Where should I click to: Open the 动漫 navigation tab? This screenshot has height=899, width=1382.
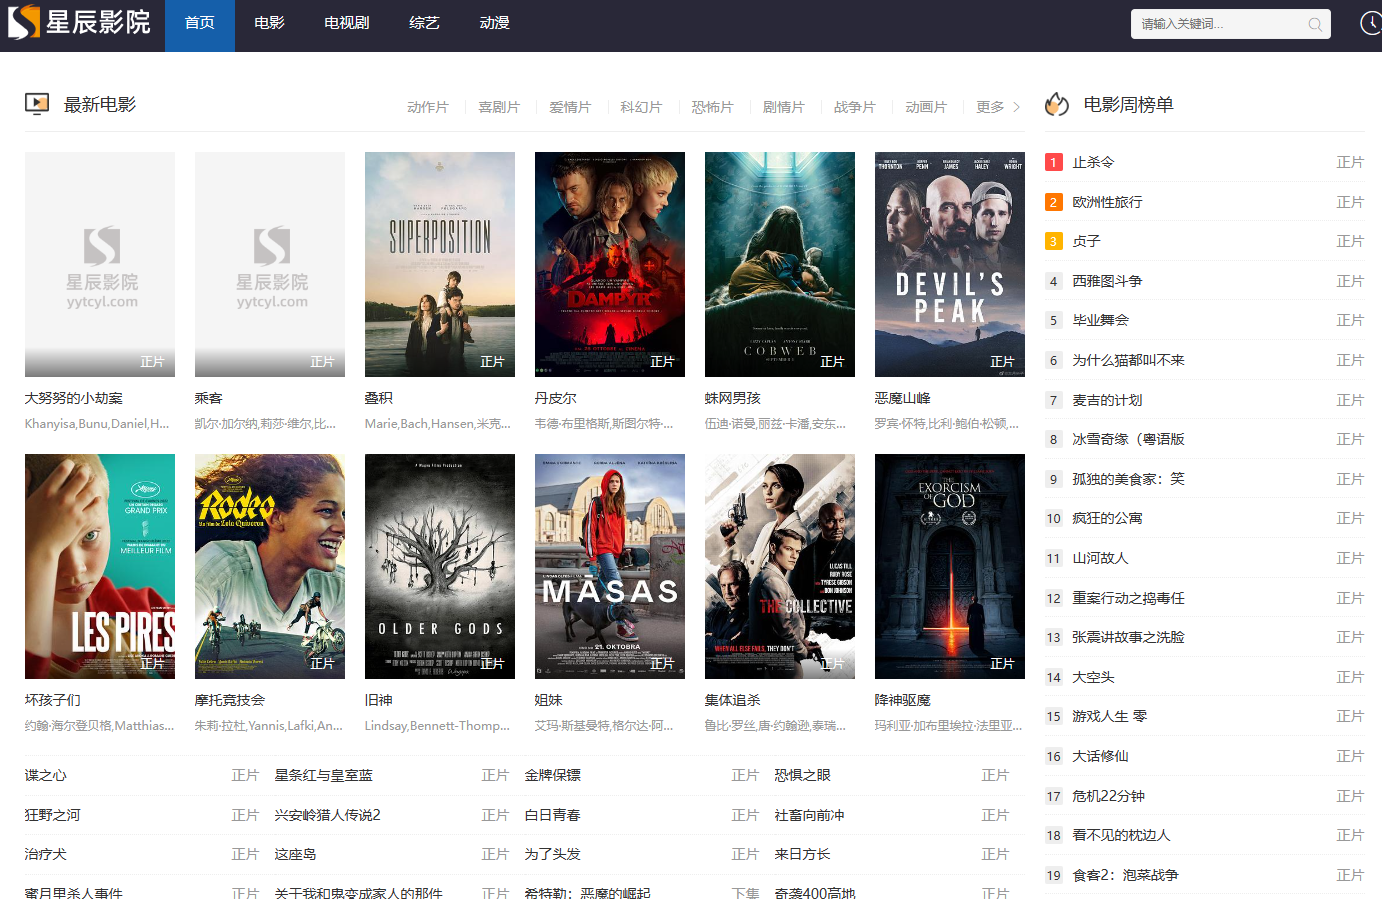tap(495, 25)
